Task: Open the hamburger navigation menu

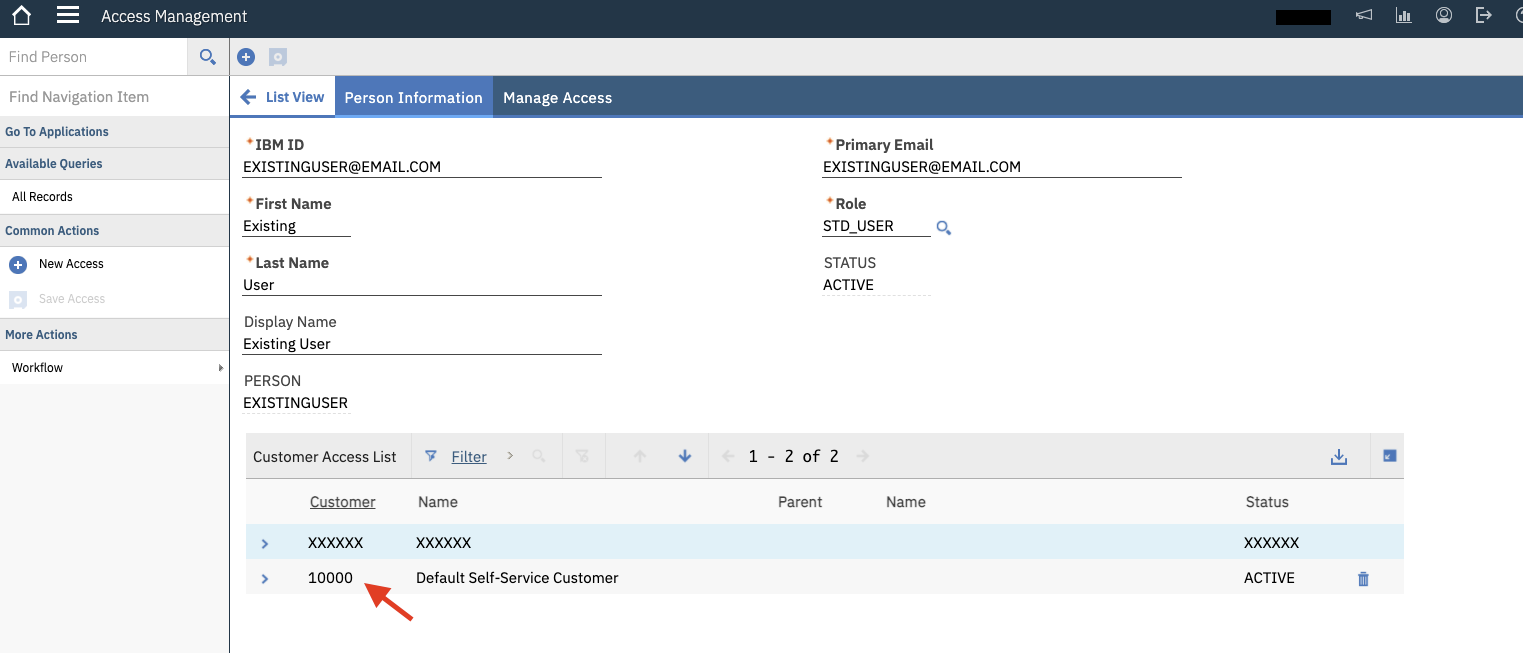Action: (66, 15)
